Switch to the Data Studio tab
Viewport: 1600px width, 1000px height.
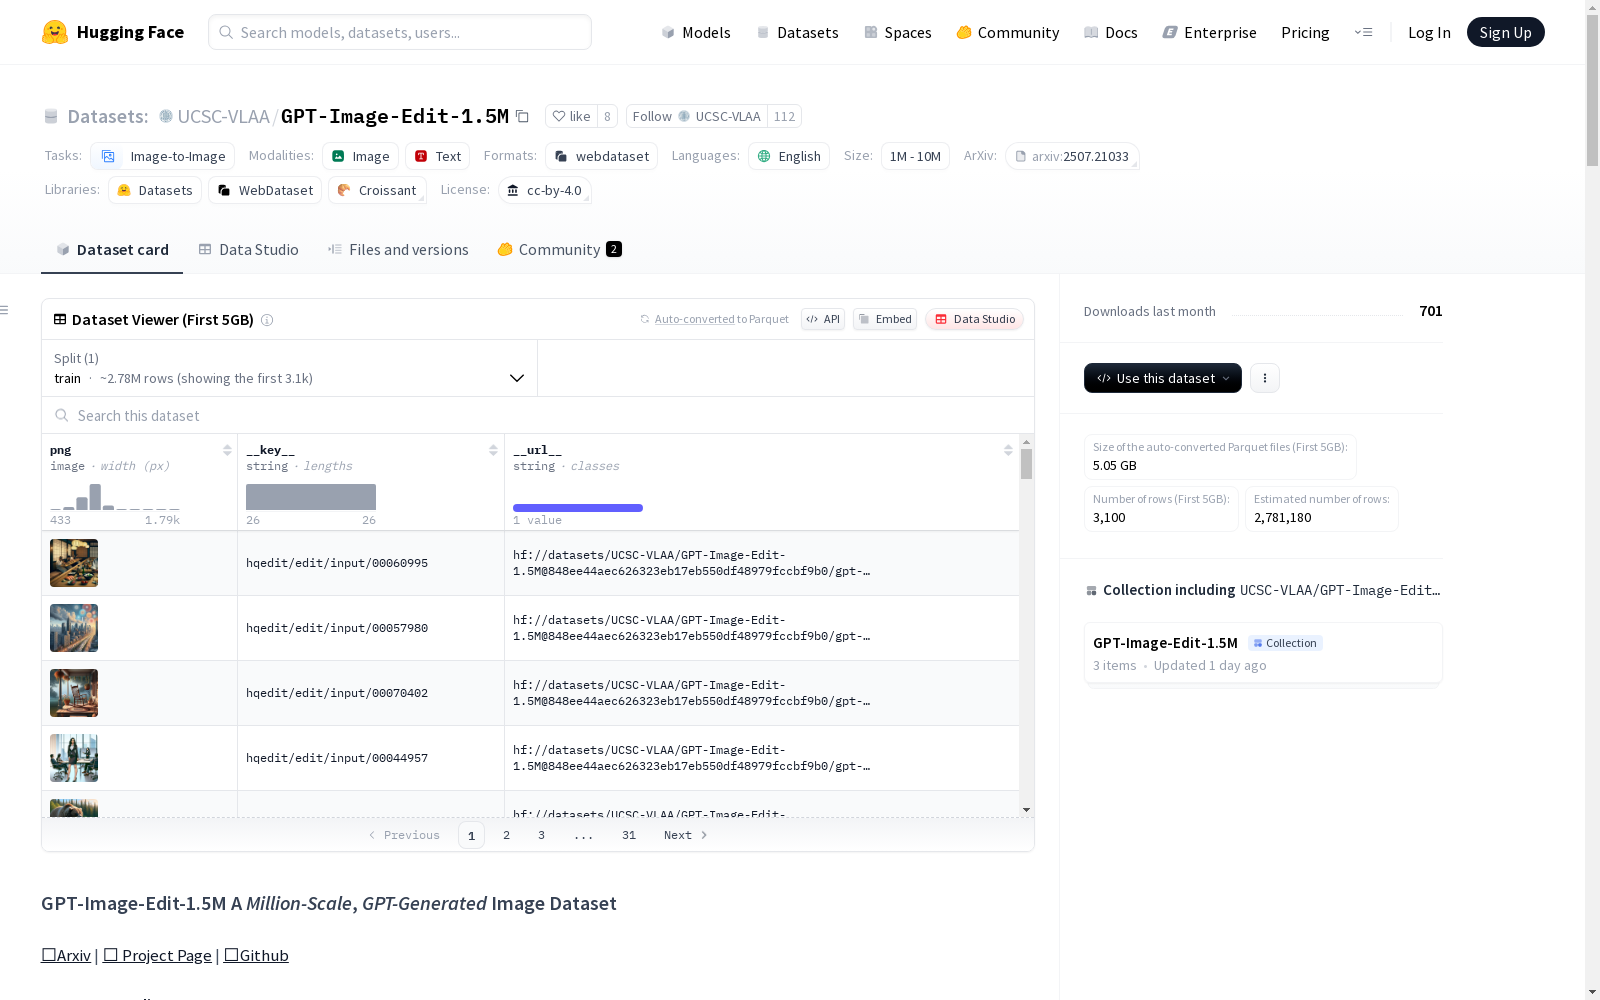[249, 250]
